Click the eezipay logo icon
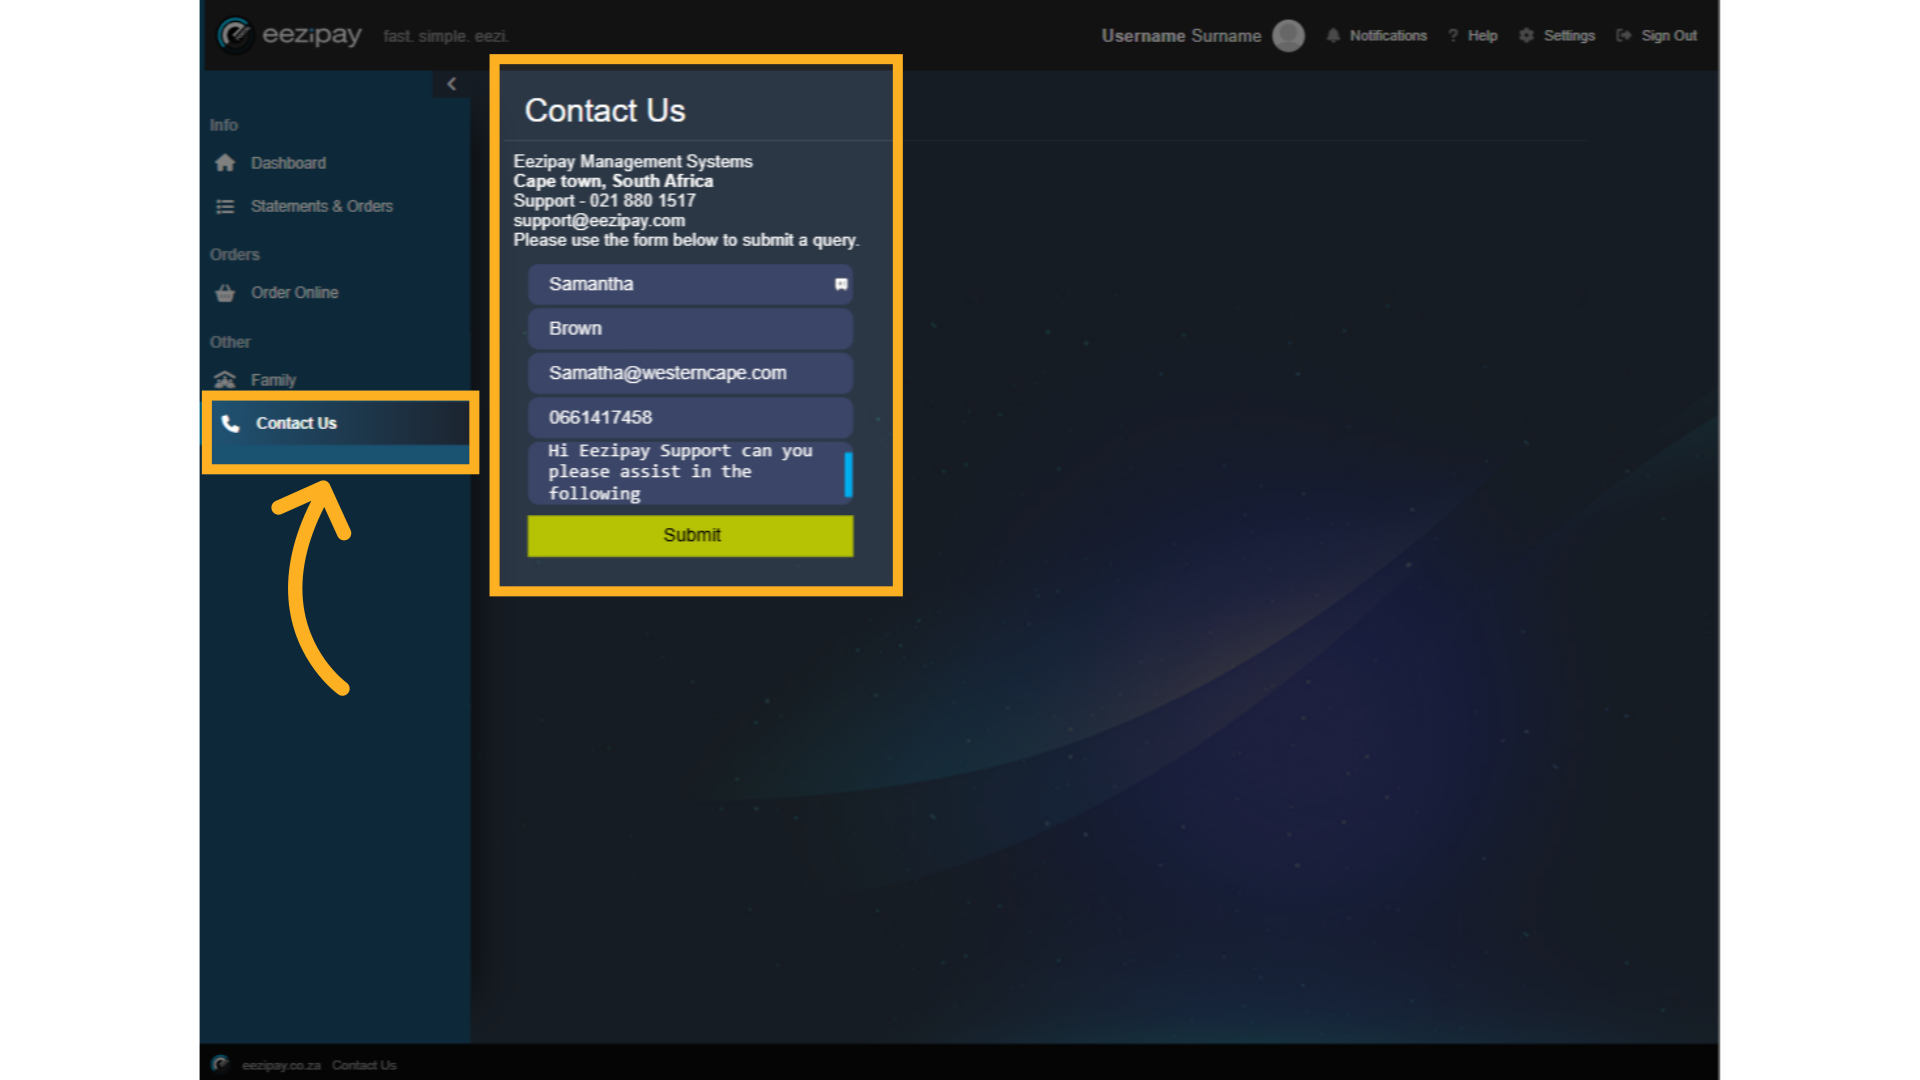The image size is (1920, 1080). click(x=235, y=35)
